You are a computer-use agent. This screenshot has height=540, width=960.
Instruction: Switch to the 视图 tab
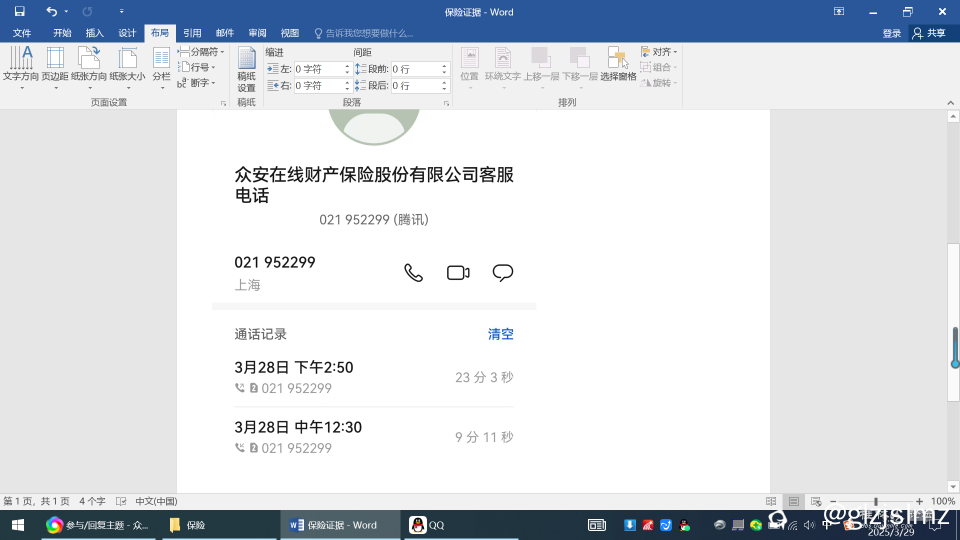[290, 33]
